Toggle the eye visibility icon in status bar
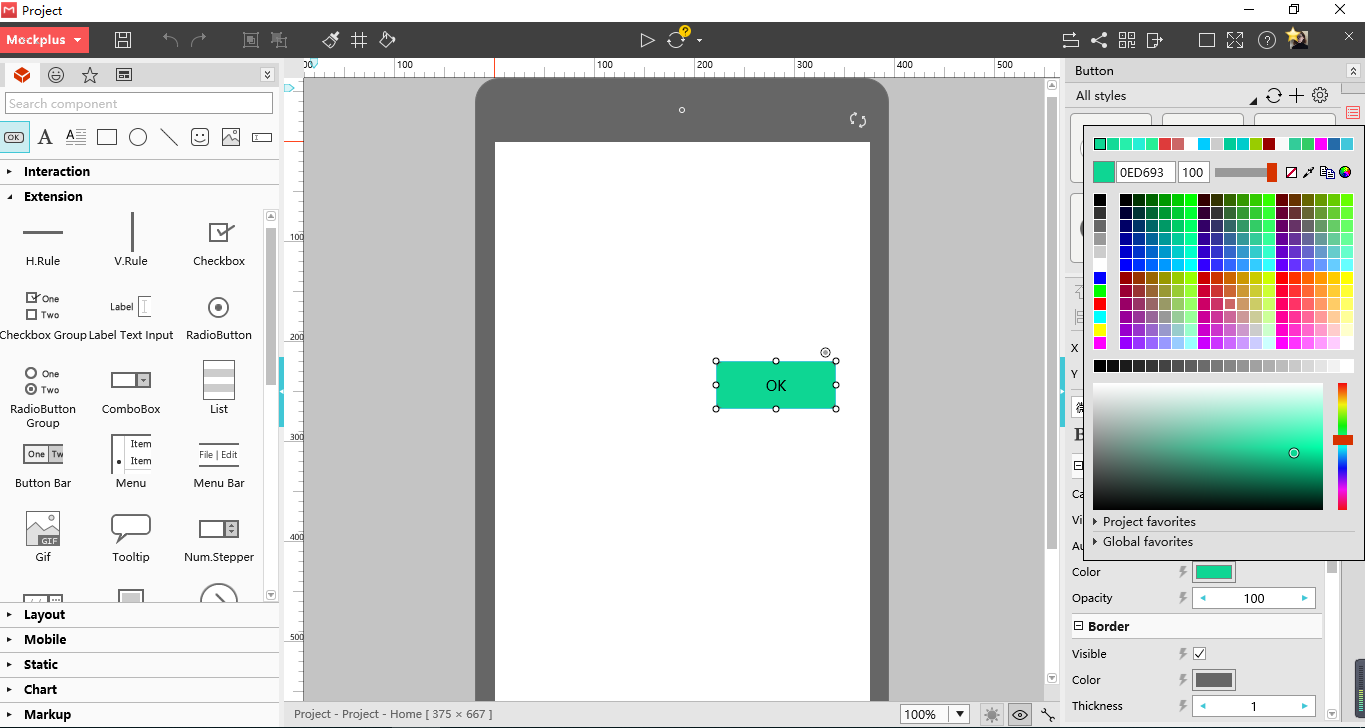The image size is (1365, 728). tap(1020, 714)
